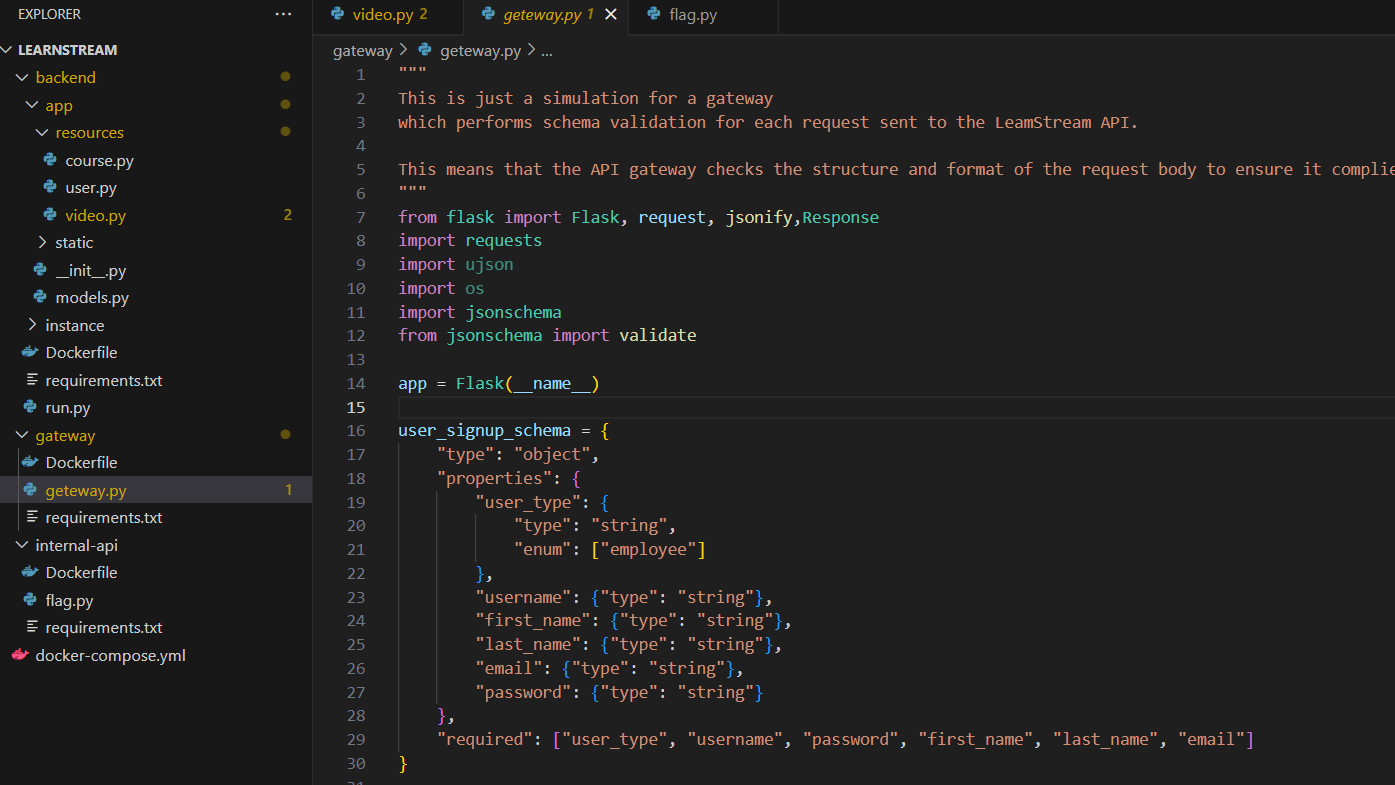Expand the instance folder
The image size is (1395, 785).
coord(33,325)
